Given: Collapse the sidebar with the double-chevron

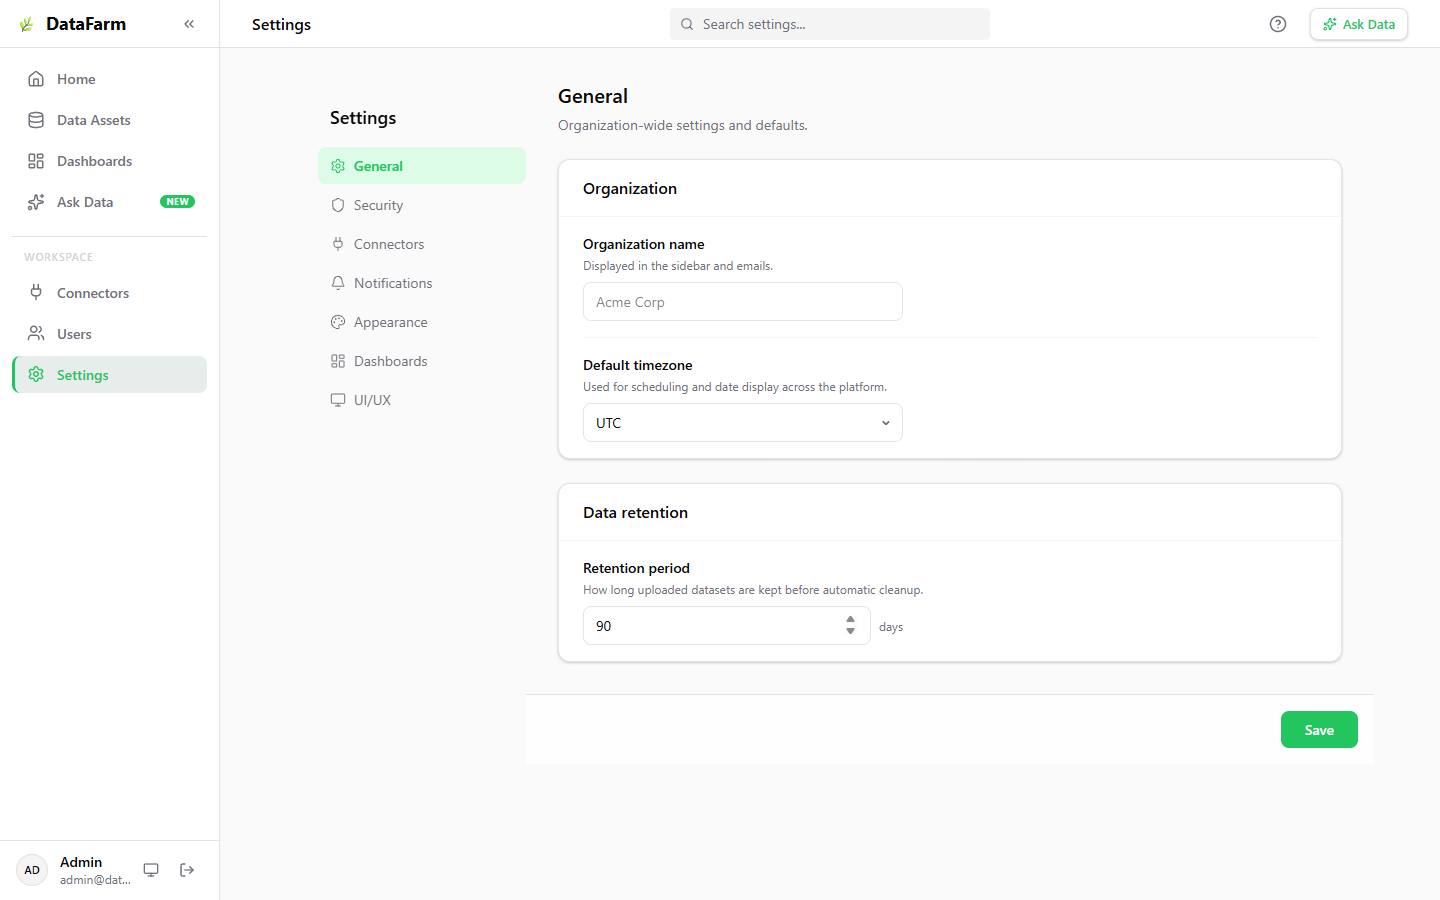Looking at the screenshot, I should [x=188, y=23].
